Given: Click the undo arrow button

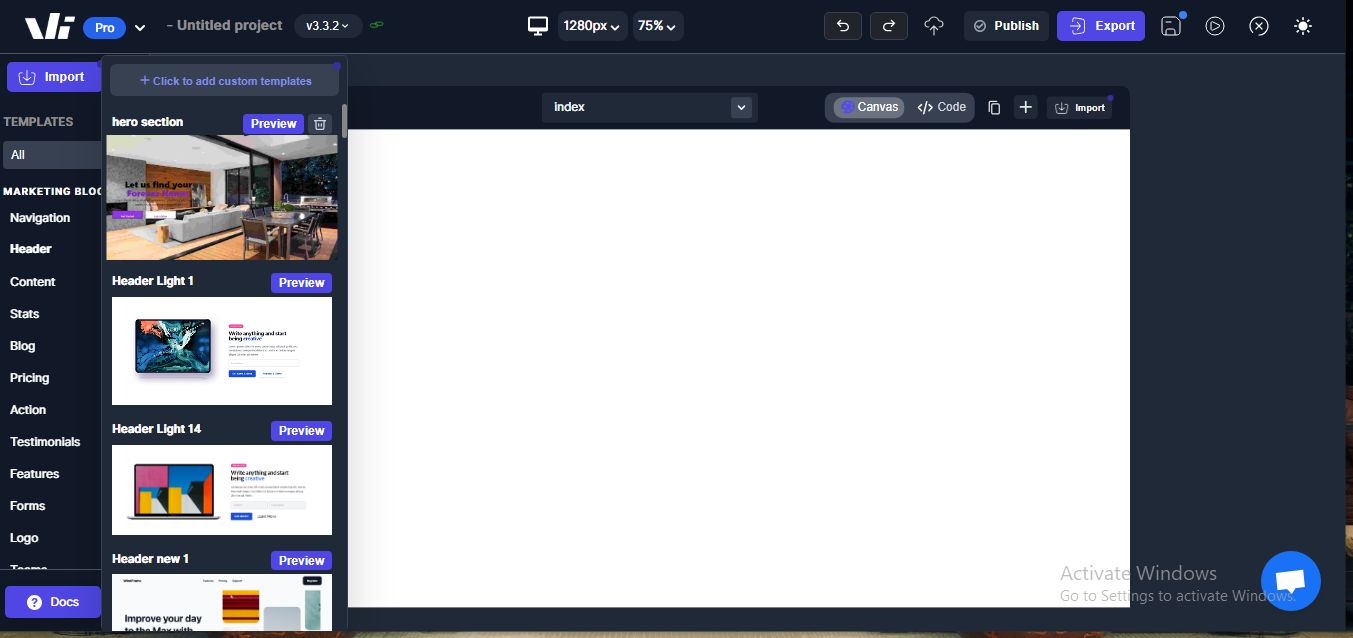Looking at the screenshot, I should [842, 26].
